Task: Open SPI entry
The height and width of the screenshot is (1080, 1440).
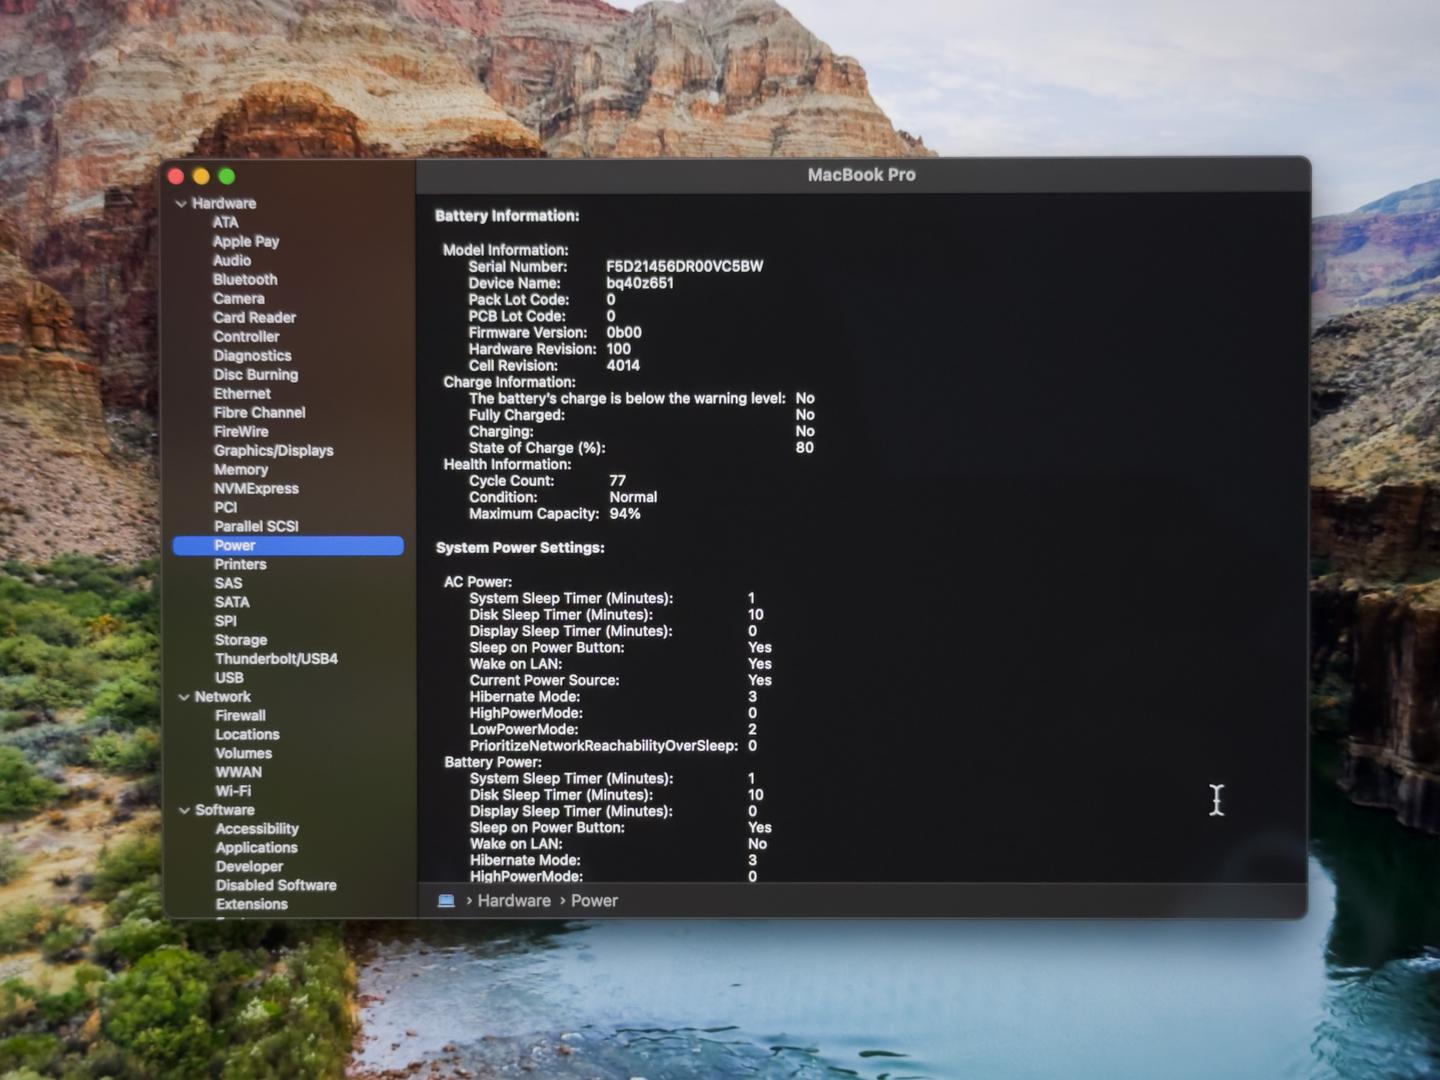Action: [x=226, y=622]
